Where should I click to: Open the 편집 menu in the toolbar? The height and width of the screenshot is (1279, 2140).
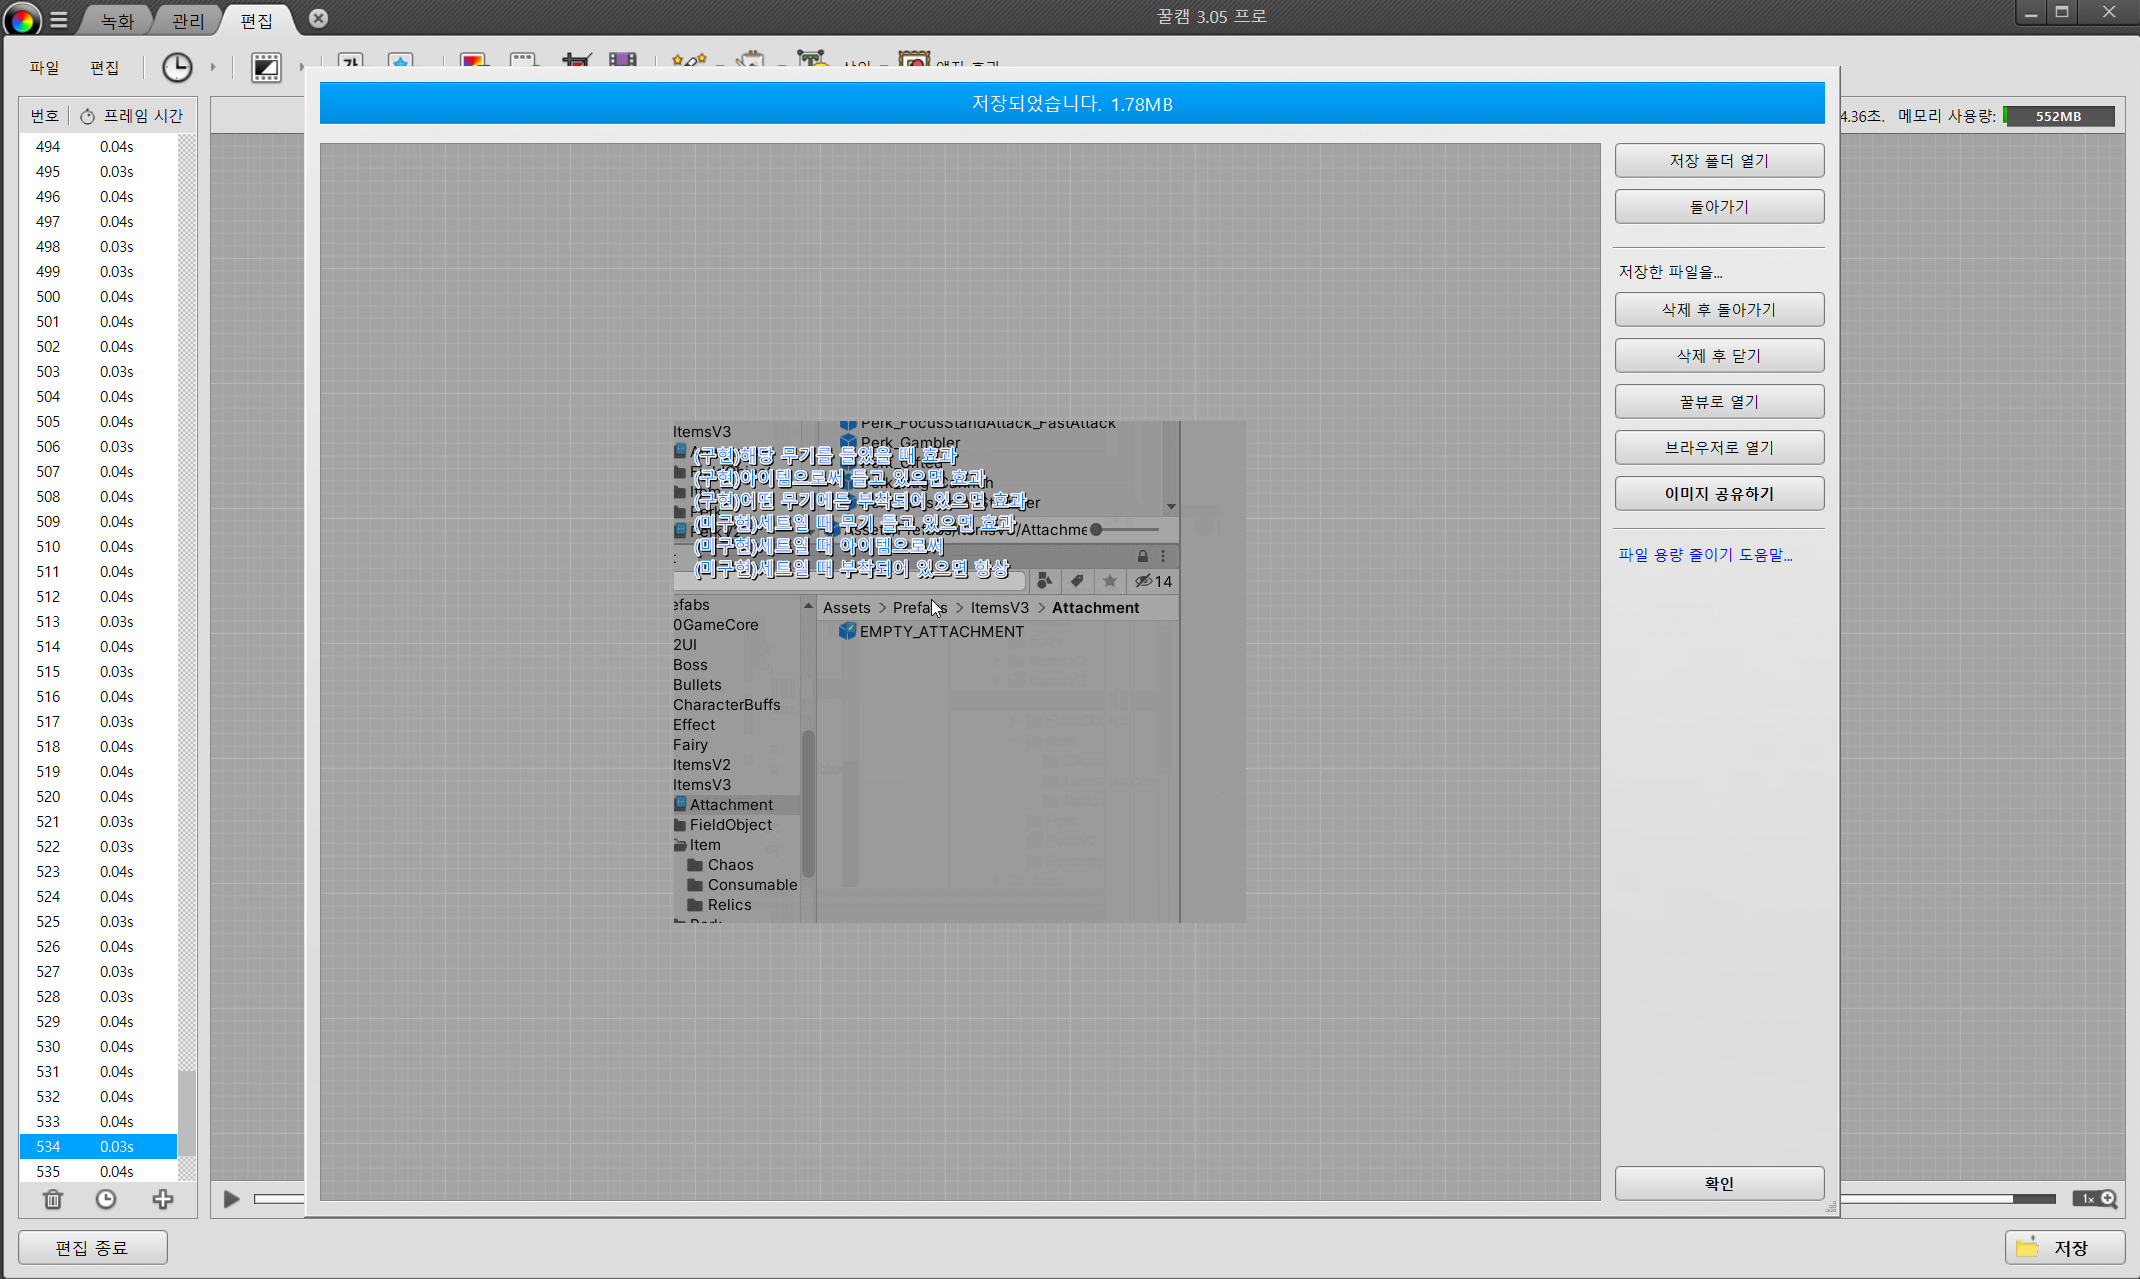(104, 67)
